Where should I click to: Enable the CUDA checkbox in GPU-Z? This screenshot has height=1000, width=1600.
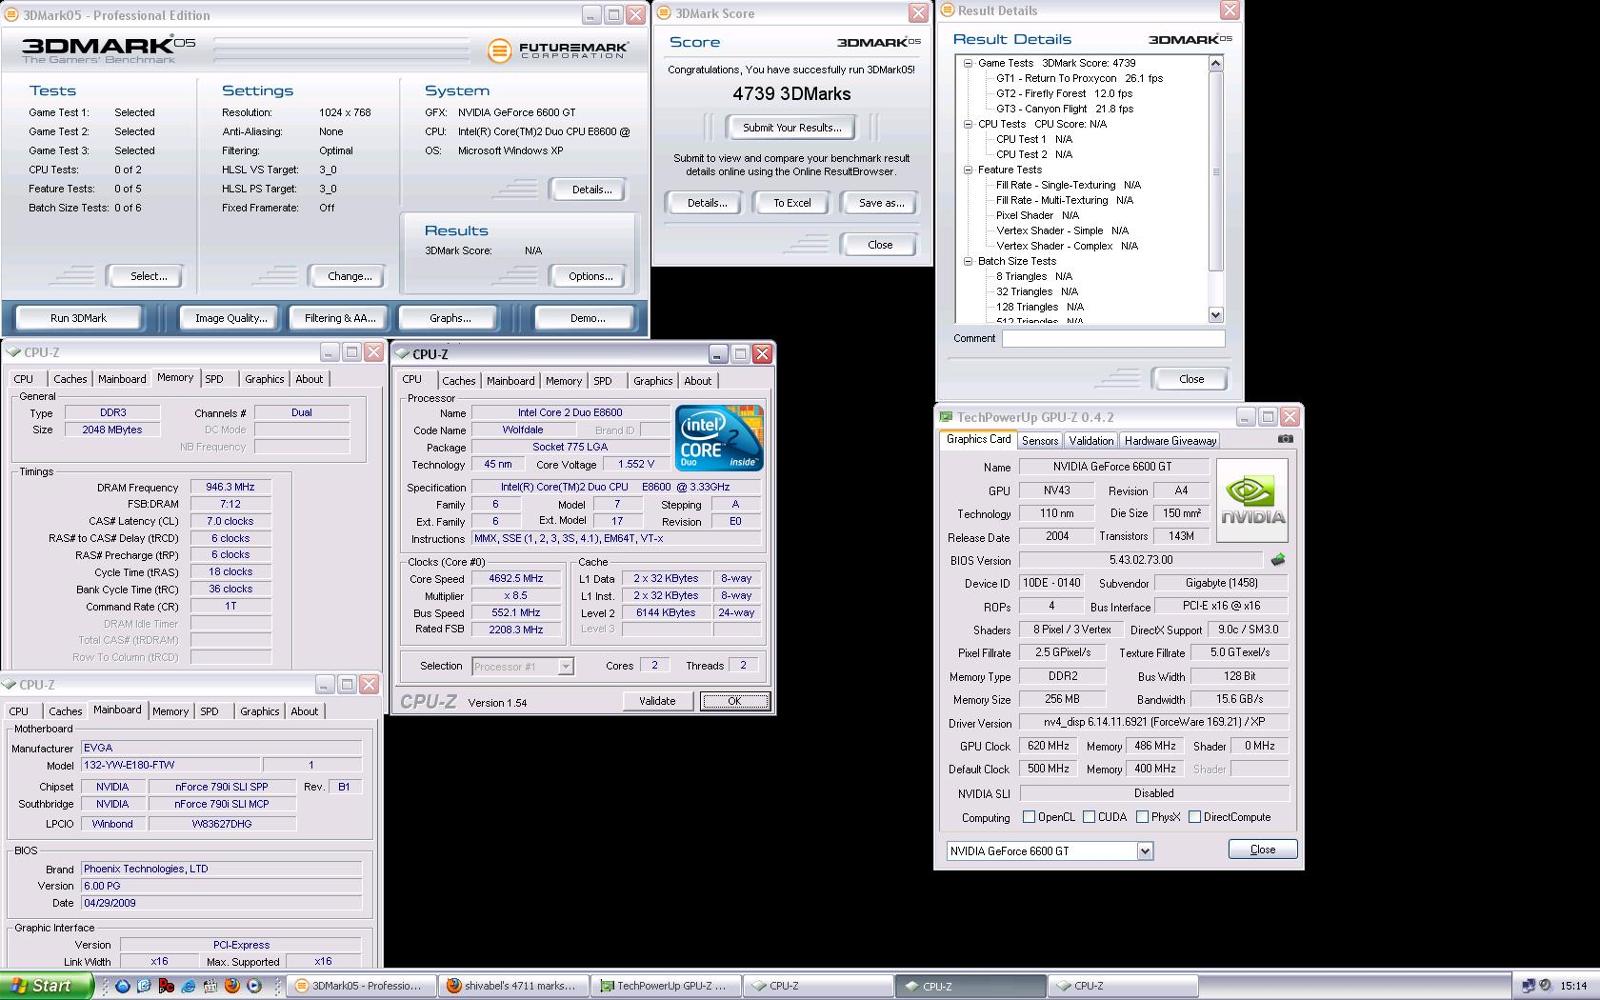pyautogui.click(x=1088, y=817)
